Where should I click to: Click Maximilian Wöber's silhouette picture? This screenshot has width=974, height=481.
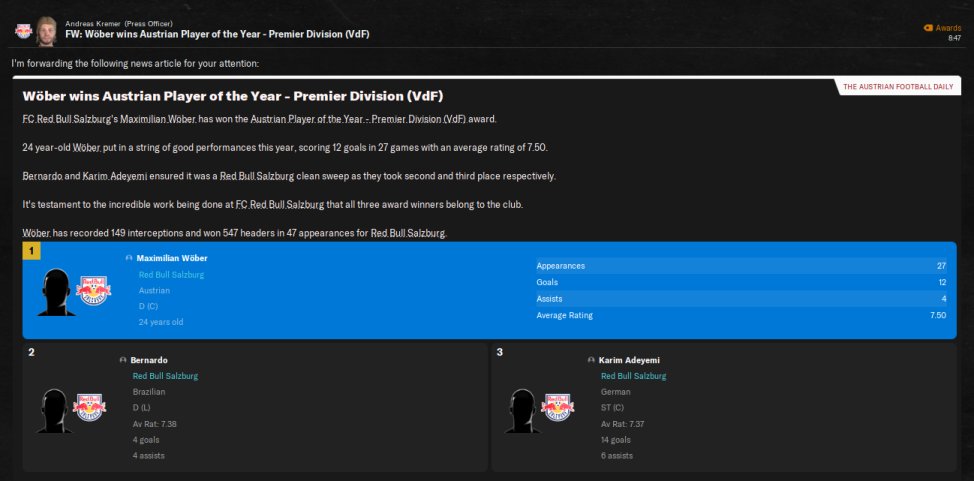pyautogui.click(x=57, y=292)
